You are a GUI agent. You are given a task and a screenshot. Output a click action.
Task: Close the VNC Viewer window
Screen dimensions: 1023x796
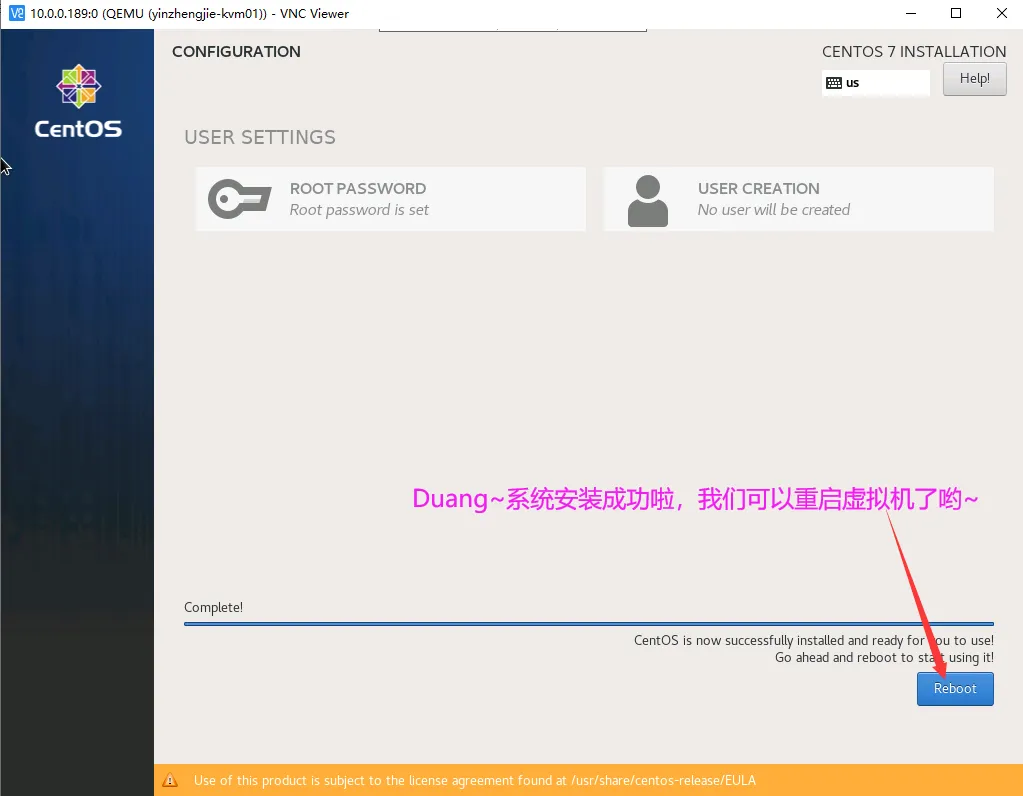1001,13
